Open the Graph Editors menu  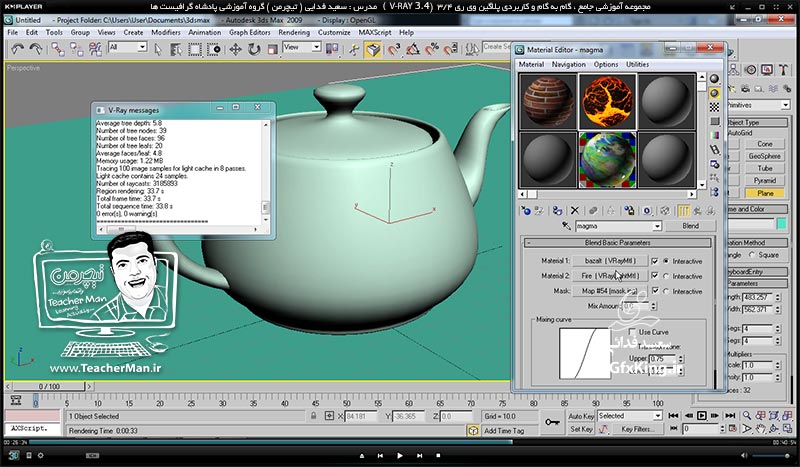[249, 32]
